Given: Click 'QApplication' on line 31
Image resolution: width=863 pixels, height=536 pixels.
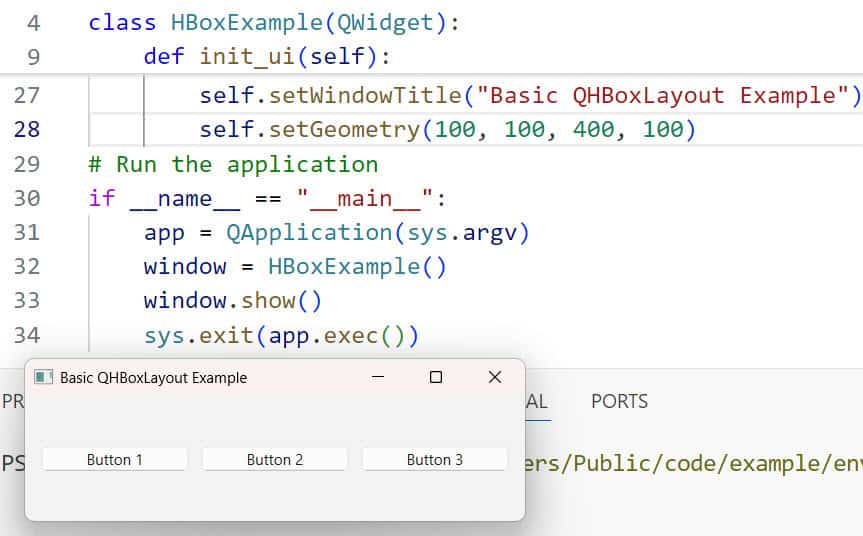Looking at the screenshot, I should 309,233.
